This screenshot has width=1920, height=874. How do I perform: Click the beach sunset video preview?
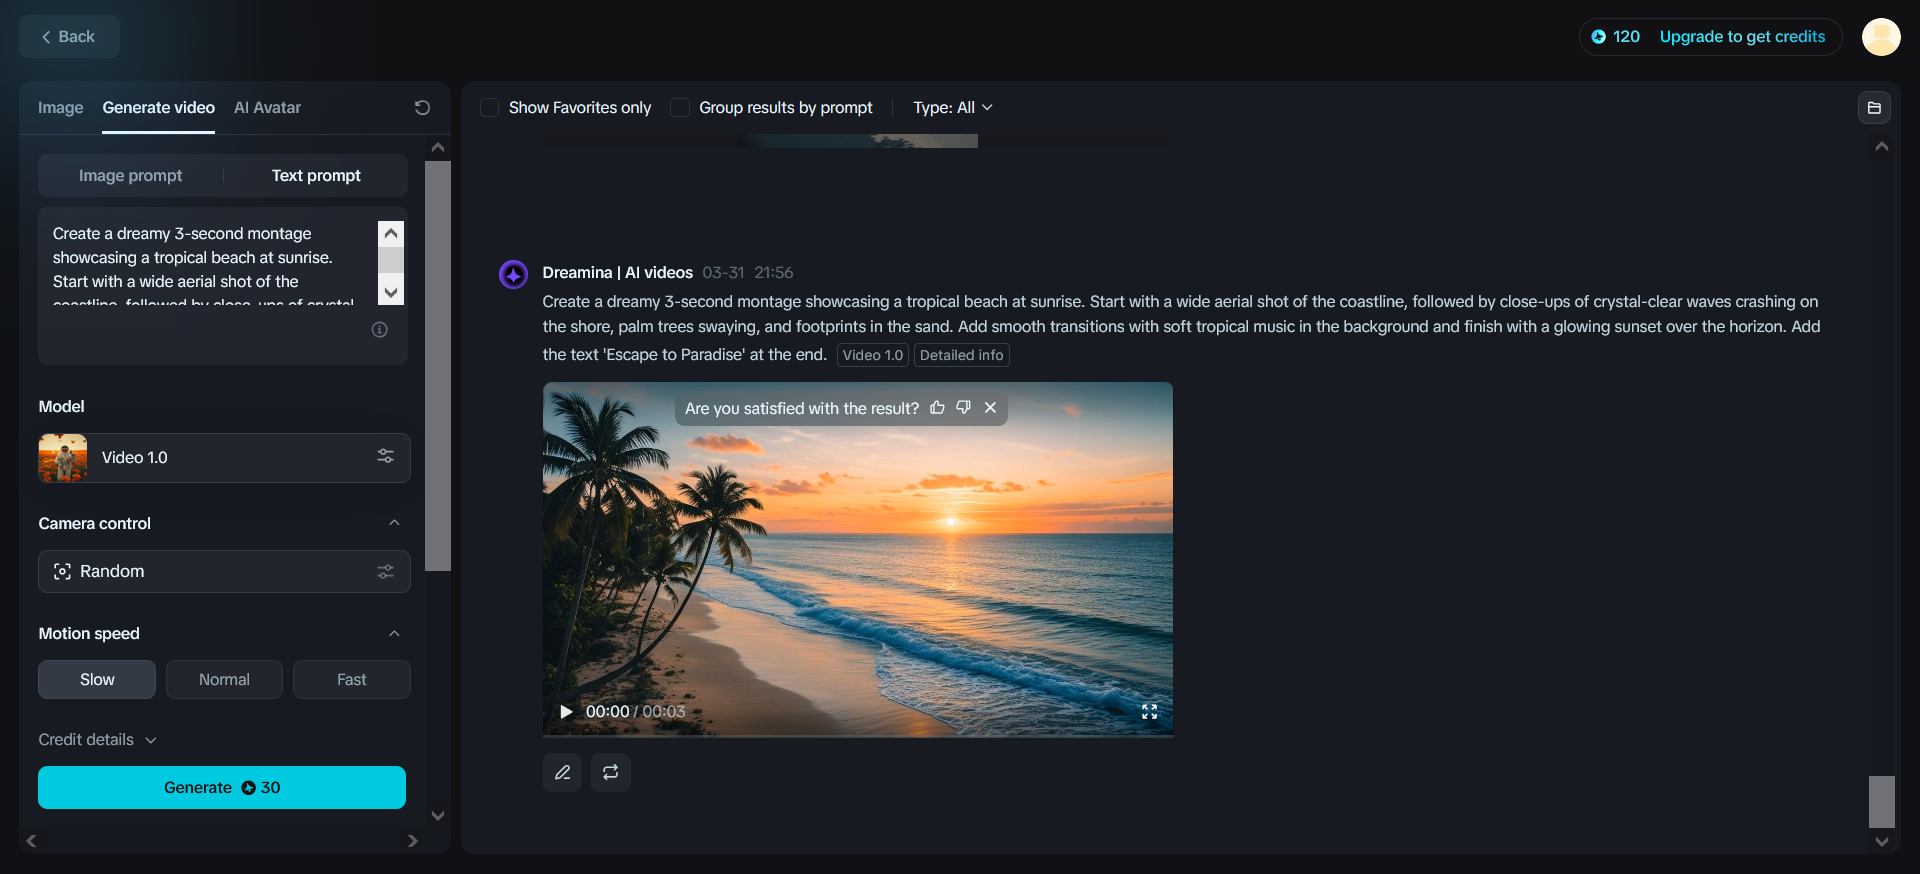tap(858, 558)
